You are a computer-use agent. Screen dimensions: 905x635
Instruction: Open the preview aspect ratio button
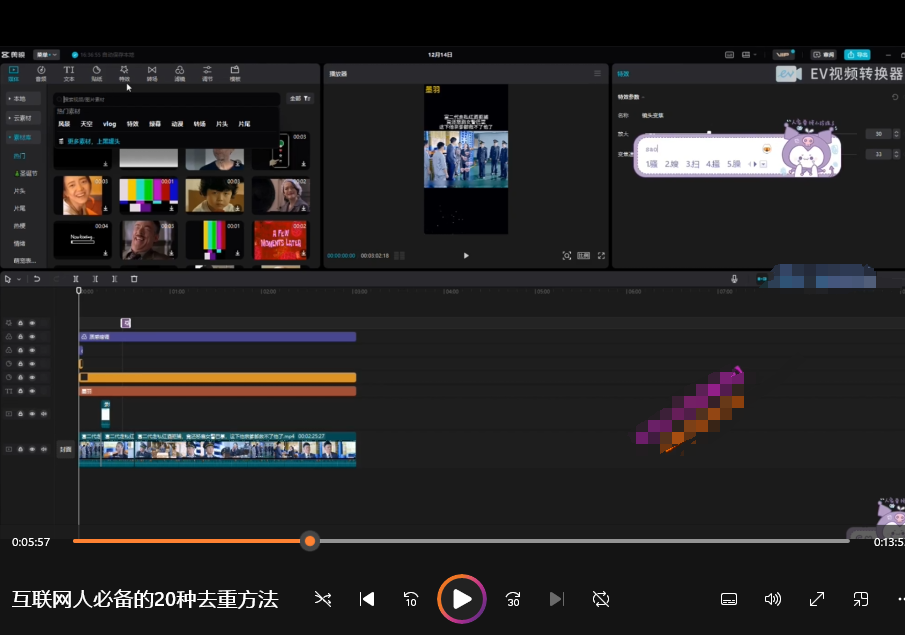[584, 255]
